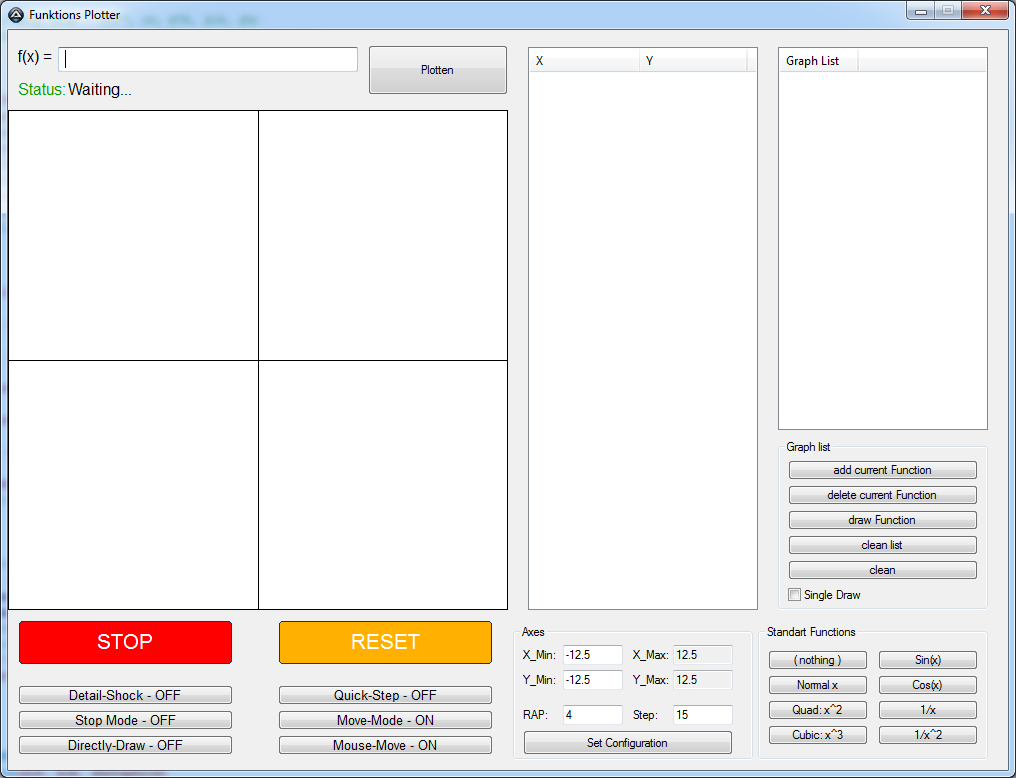Viewport: 1016px width, 778px height.
Task: Switch Quick-Step mode on
Action: (x=385, y=695)
